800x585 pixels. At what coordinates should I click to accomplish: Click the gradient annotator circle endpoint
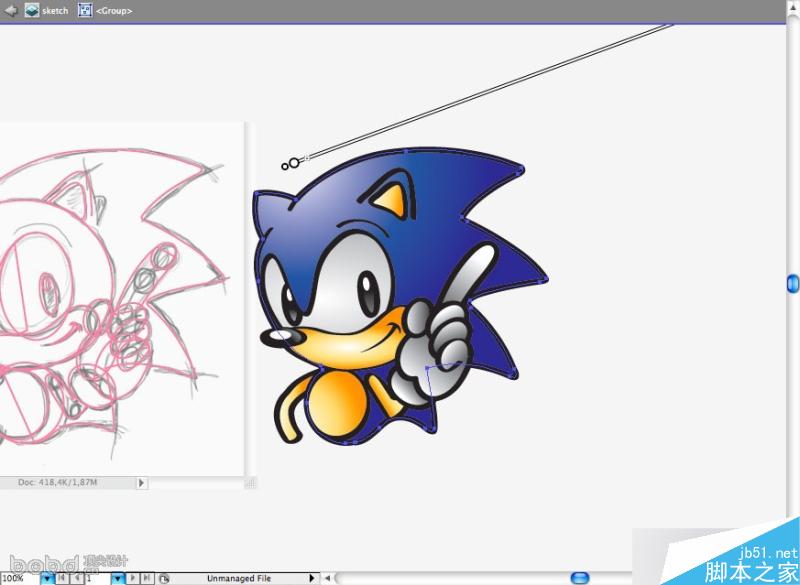(x=293, y=163)
